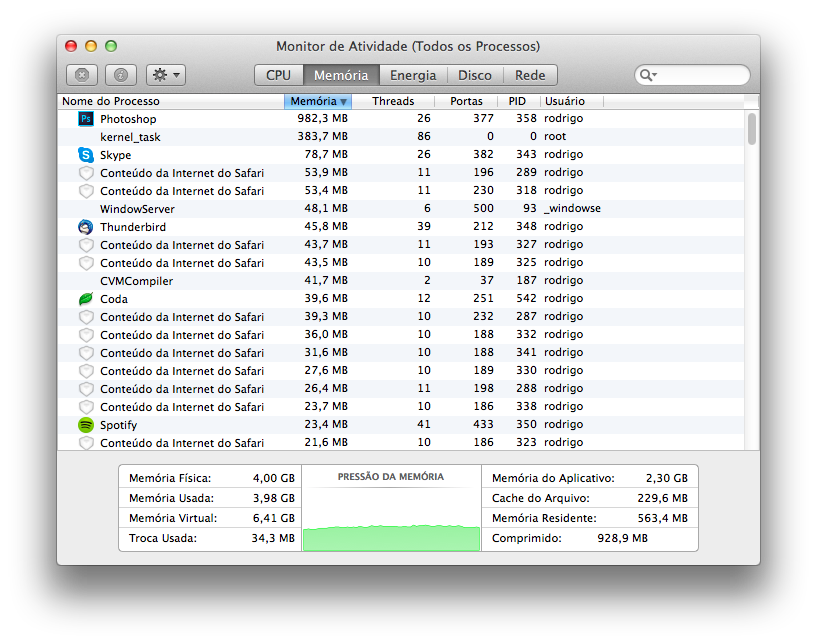817x644 pixels.
Task: Click the search field
Action: pyautogui.click(x=692, y=75)
